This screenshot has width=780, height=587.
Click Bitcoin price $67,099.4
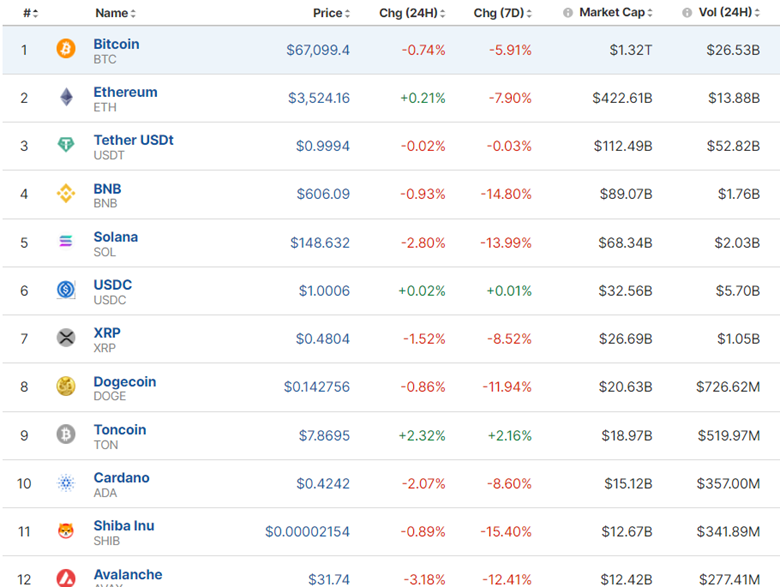318,50
